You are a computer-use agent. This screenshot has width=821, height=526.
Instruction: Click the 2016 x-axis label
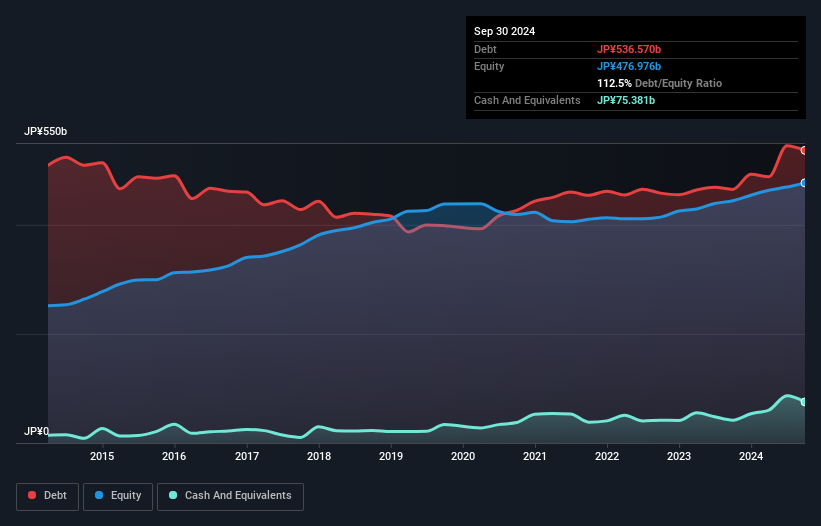tap(174, 456)
